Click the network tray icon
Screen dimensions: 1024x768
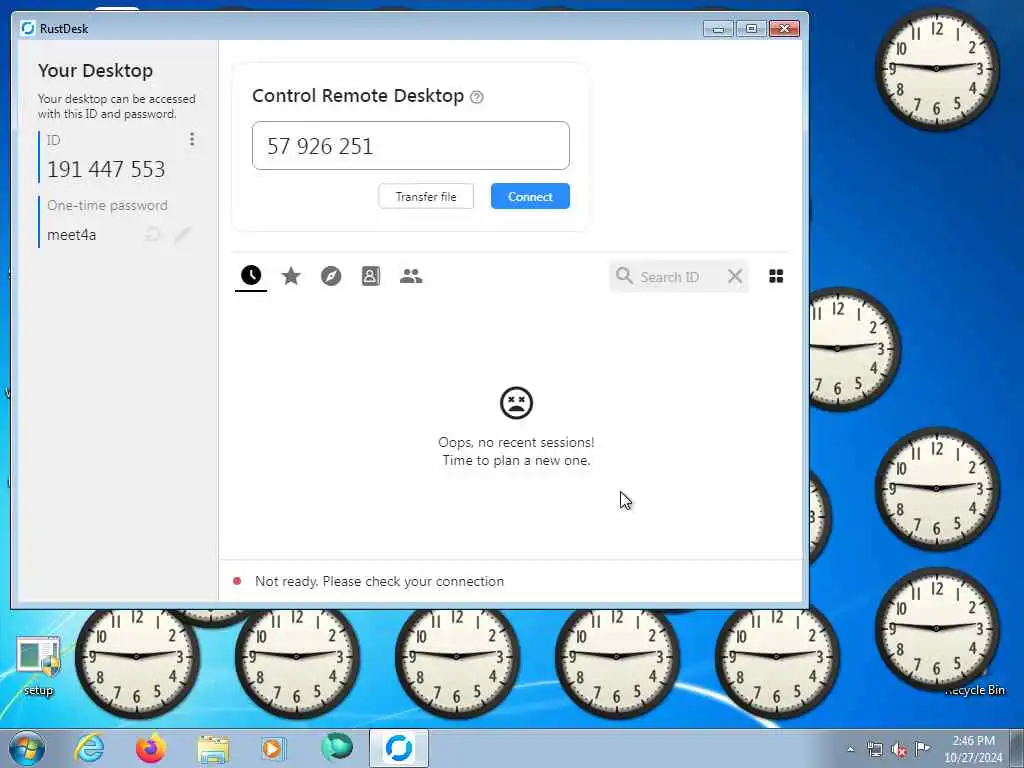click(x=875, y=750)
